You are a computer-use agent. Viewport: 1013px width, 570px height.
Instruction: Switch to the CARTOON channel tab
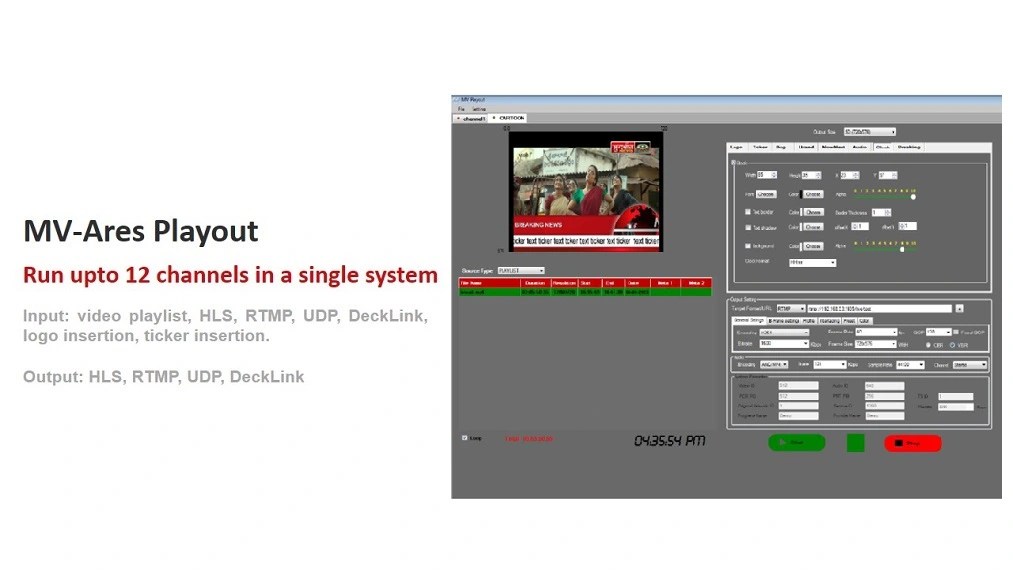point(509,118)
